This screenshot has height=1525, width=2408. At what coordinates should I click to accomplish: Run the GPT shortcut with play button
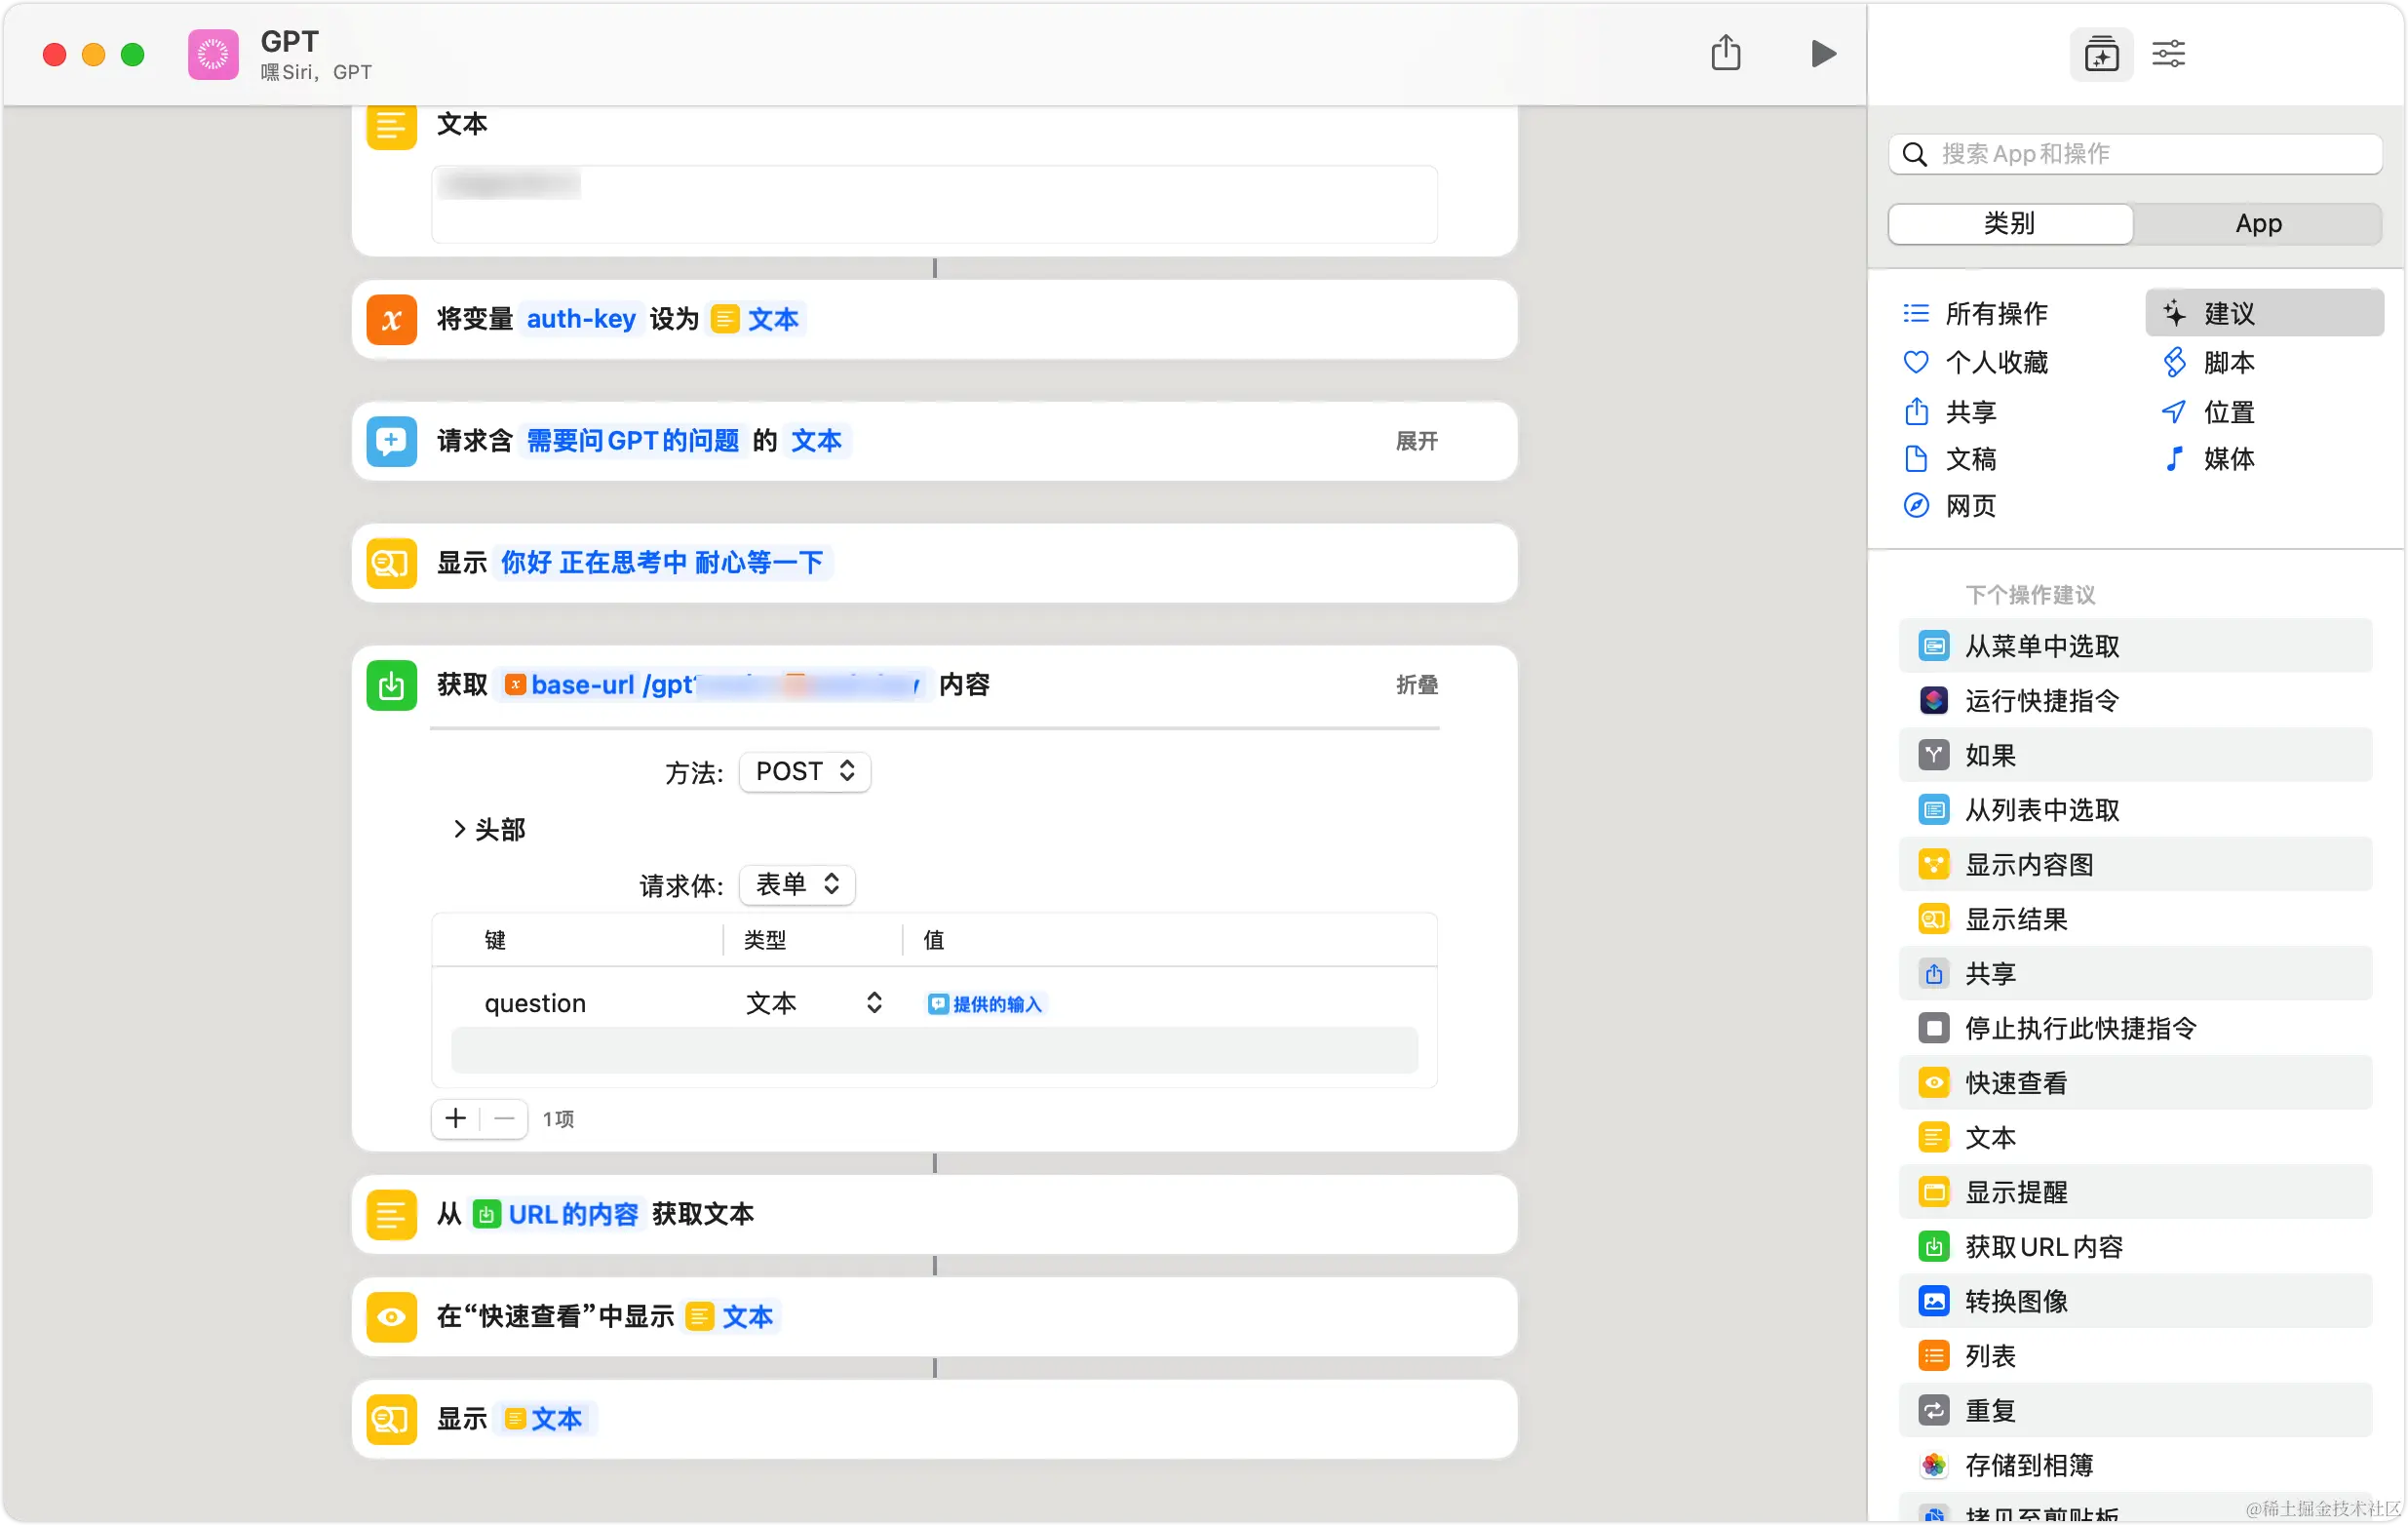coord(1822,53)
